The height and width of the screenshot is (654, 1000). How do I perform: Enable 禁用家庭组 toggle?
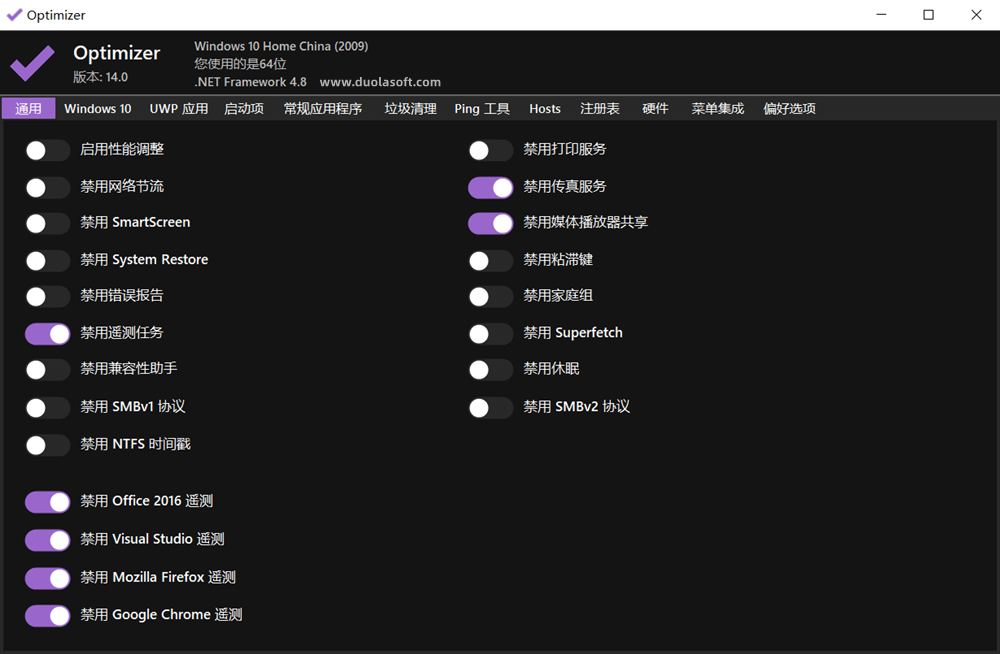point(490,296)
